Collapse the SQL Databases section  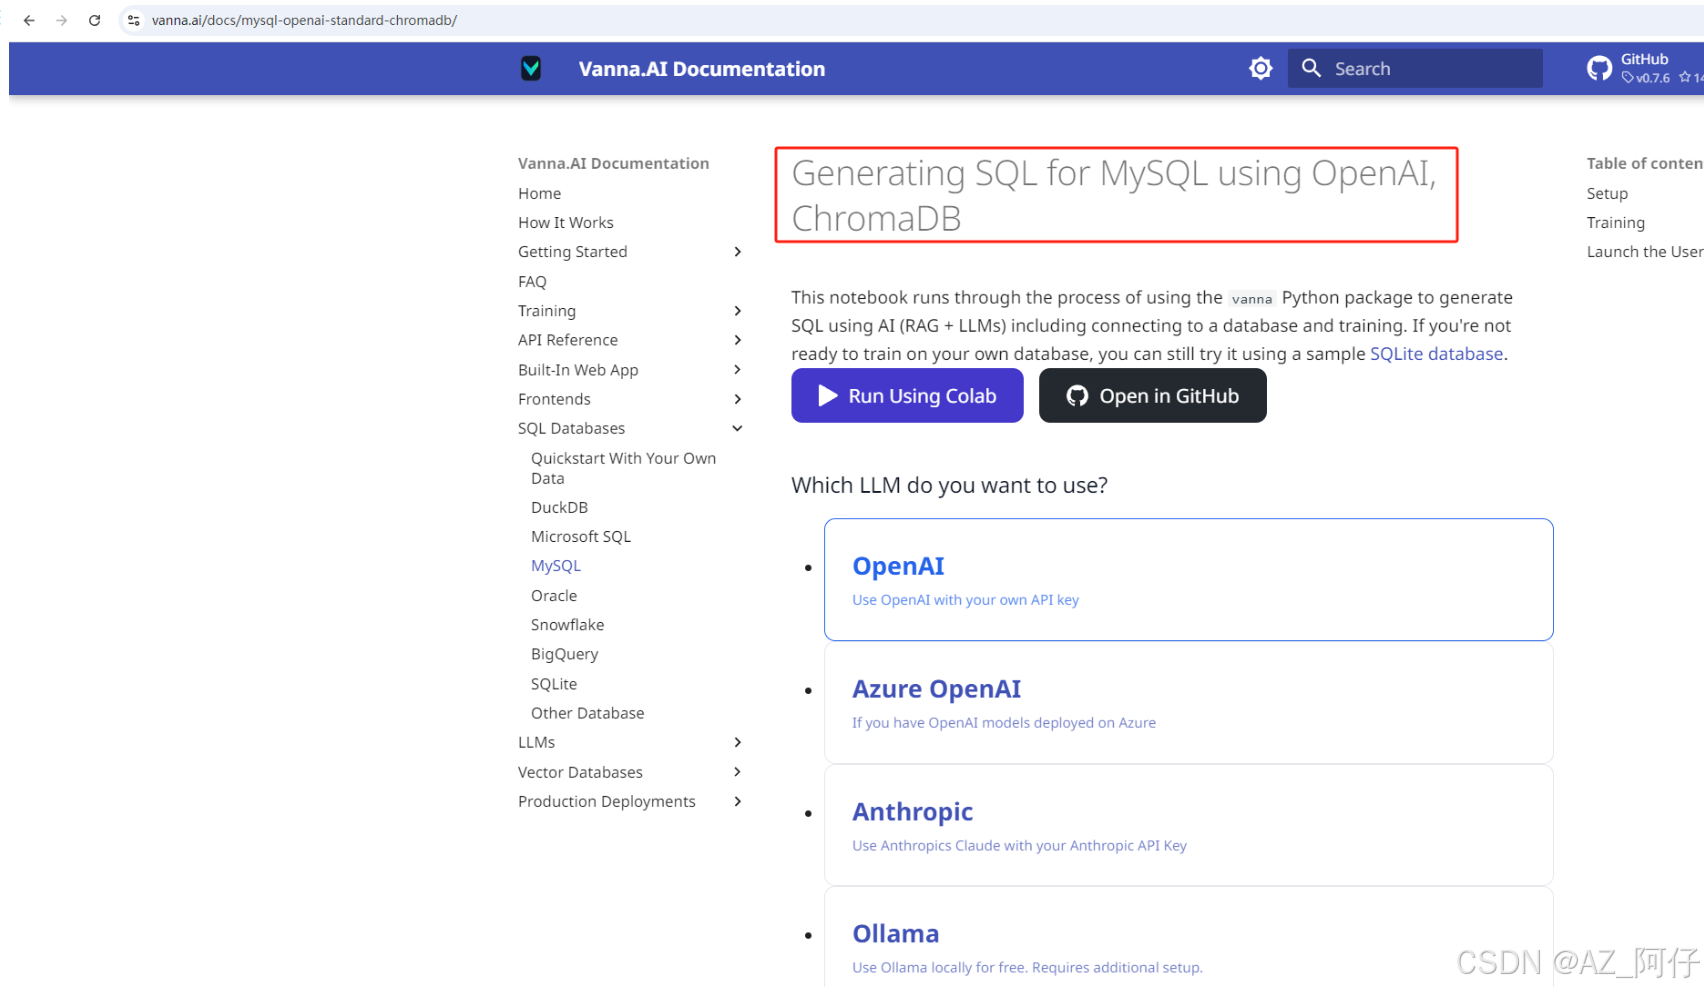(737, 428)
